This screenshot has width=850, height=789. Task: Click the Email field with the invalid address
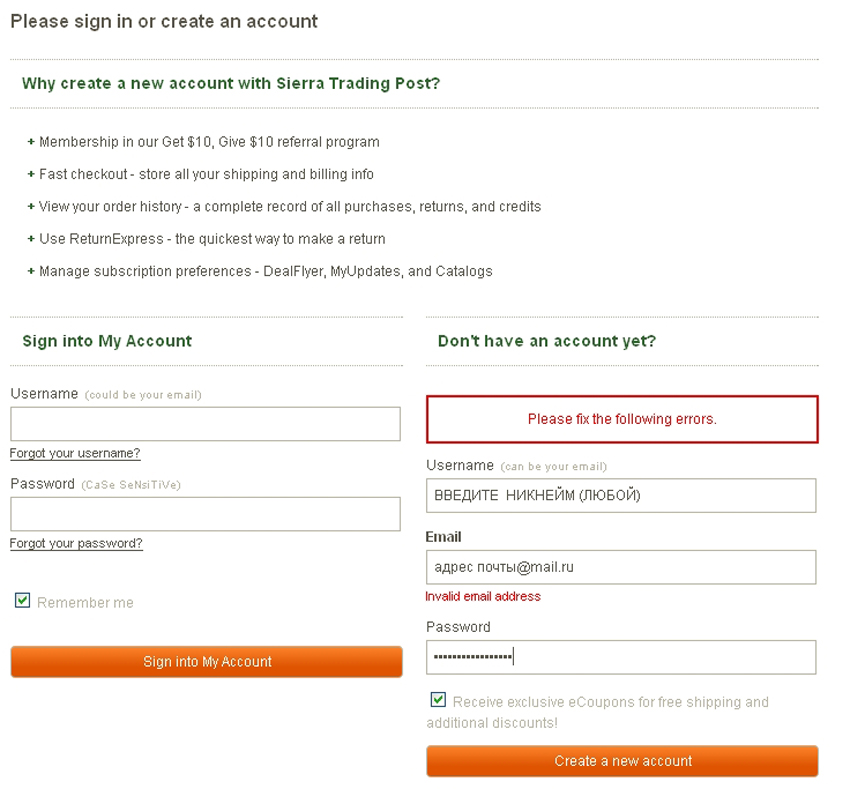point(621,567)
